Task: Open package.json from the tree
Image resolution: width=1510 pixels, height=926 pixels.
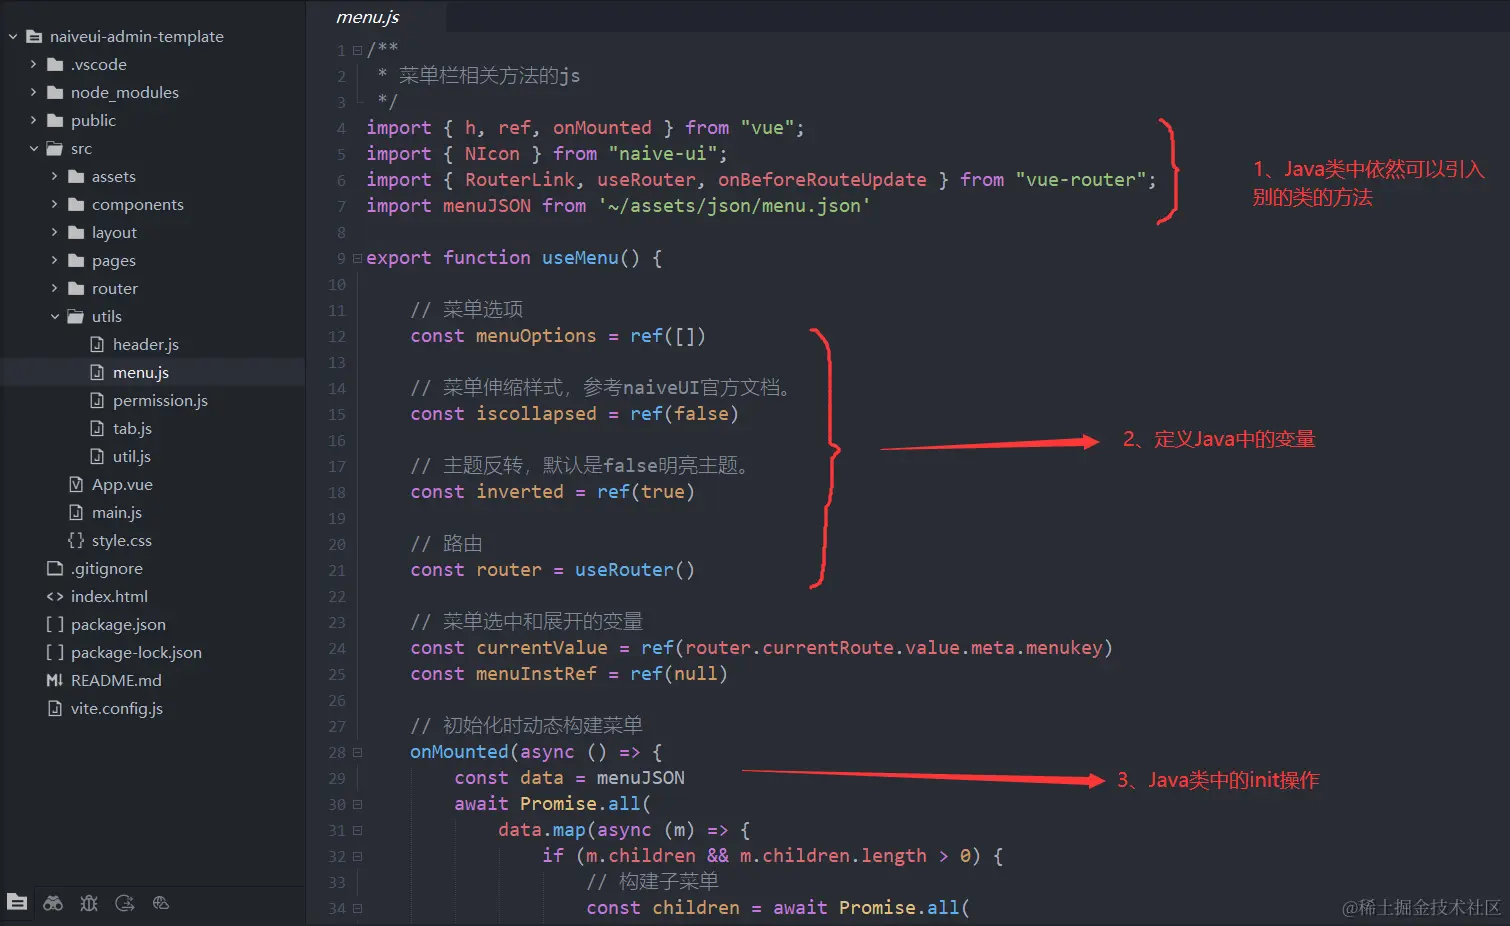Action: click(x=118, y=624)
